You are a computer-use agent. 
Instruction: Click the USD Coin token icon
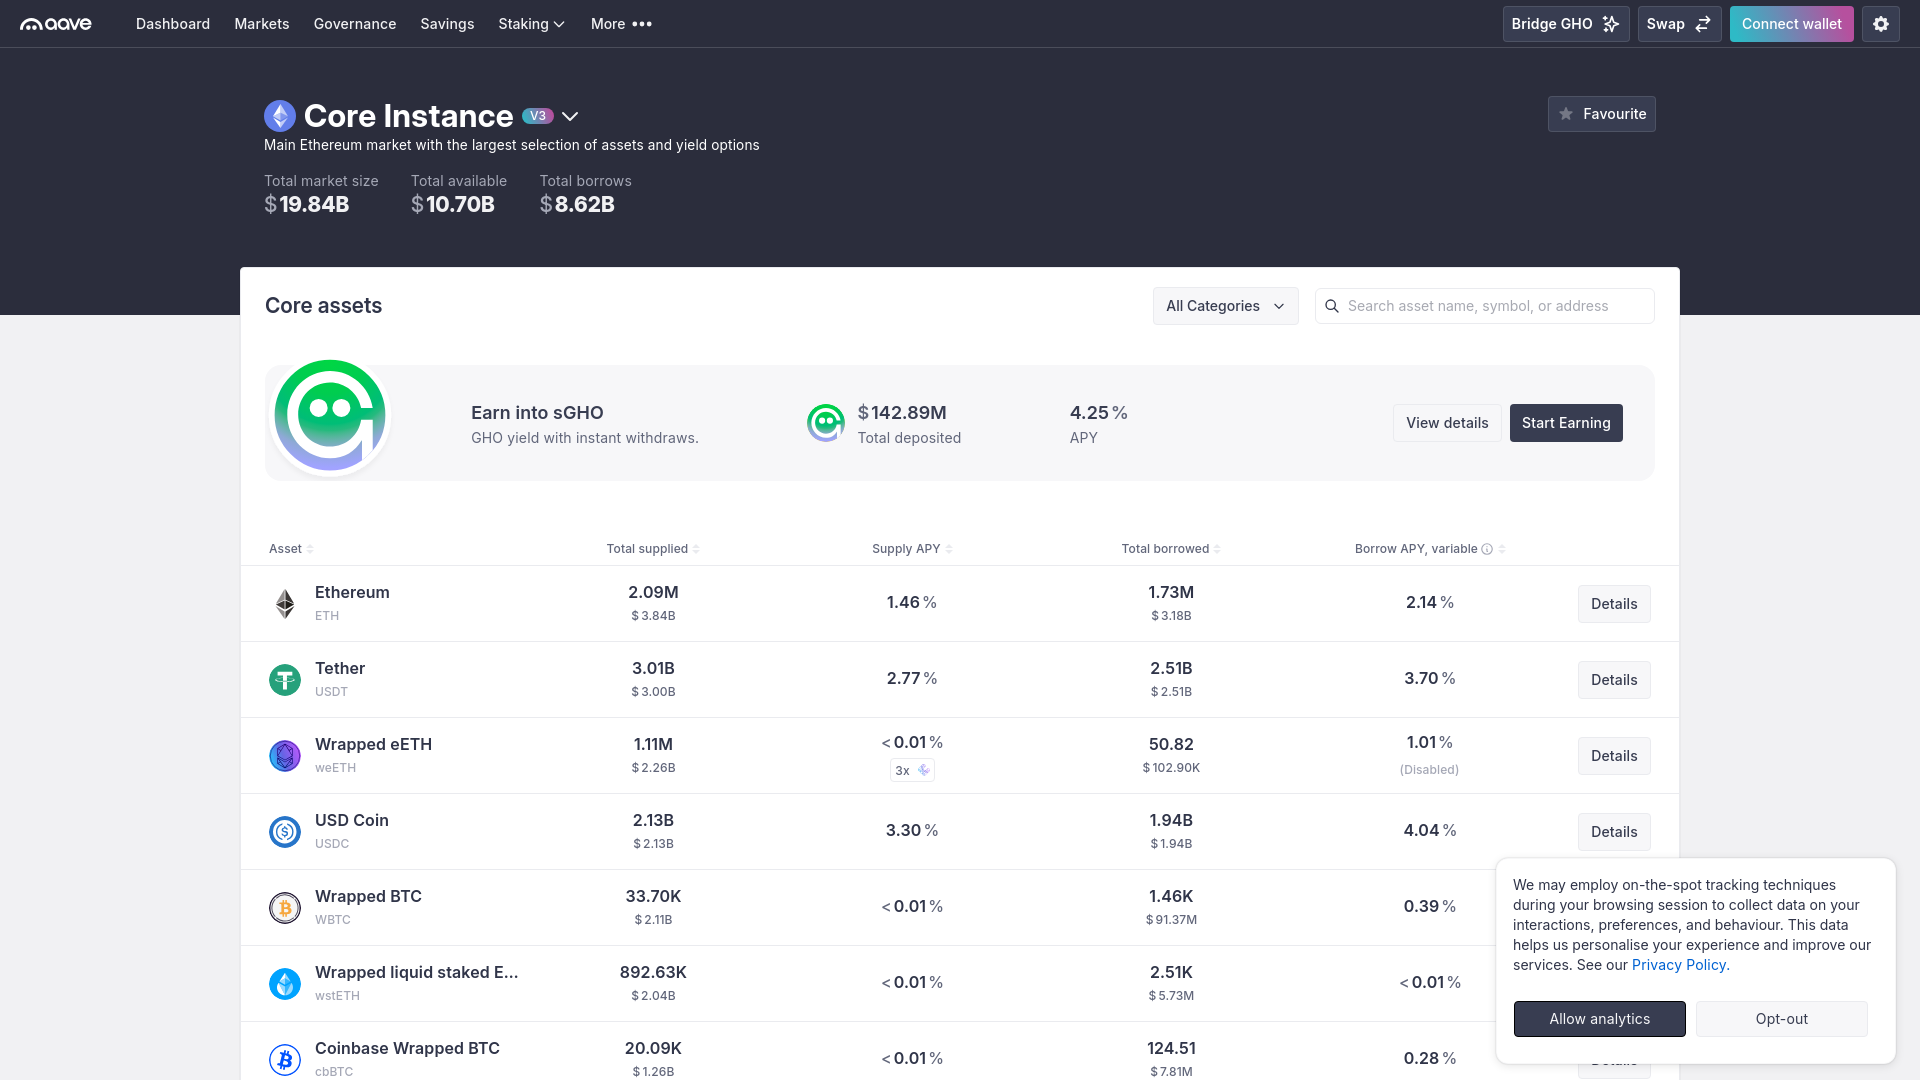point(285,832)
